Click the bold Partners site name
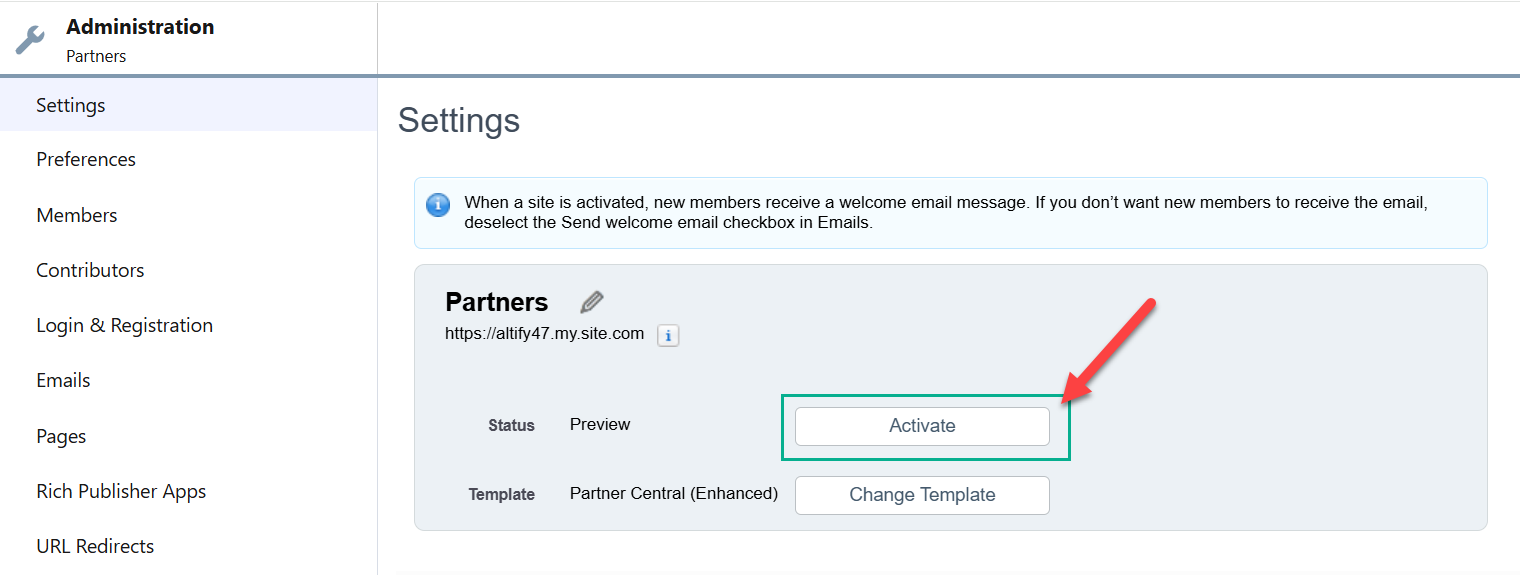Screen dimensions: 1520x575 [497, 302]
